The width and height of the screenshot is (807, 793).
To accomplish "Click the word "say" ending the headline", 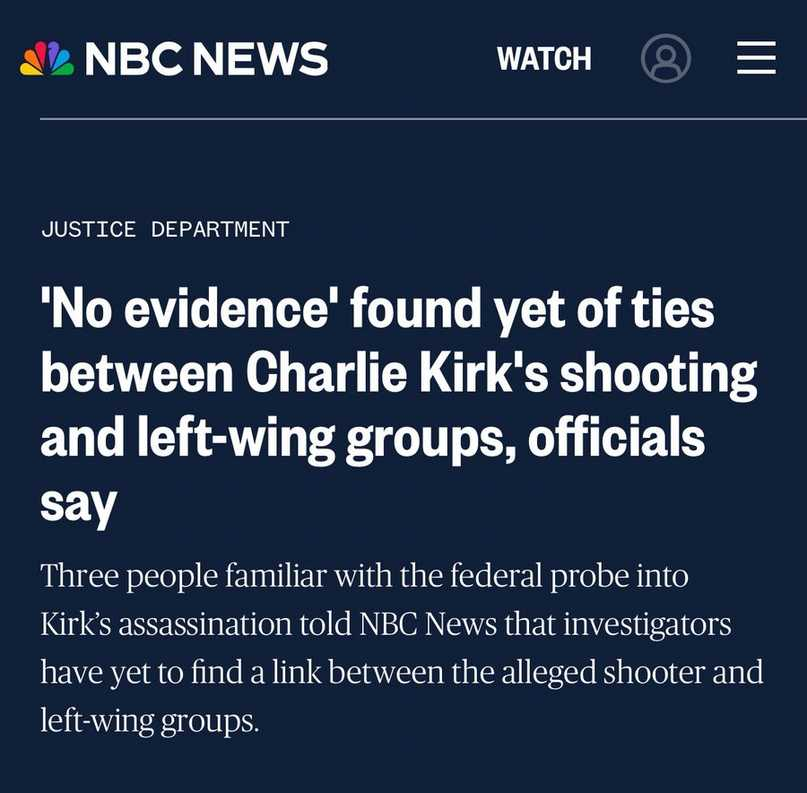I will pyautogui.click(x=78, y=503).
